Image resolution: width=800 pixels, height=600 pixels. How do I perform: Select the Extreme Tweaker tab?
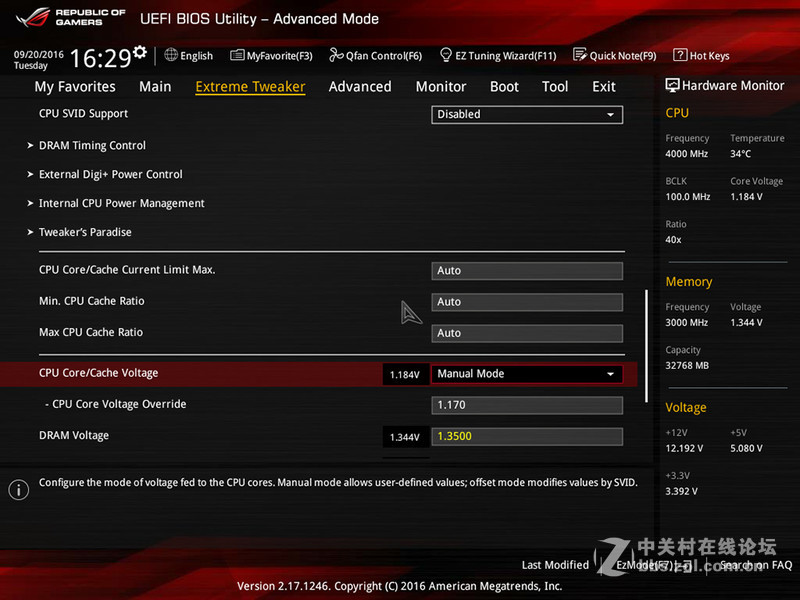[250, 87]
